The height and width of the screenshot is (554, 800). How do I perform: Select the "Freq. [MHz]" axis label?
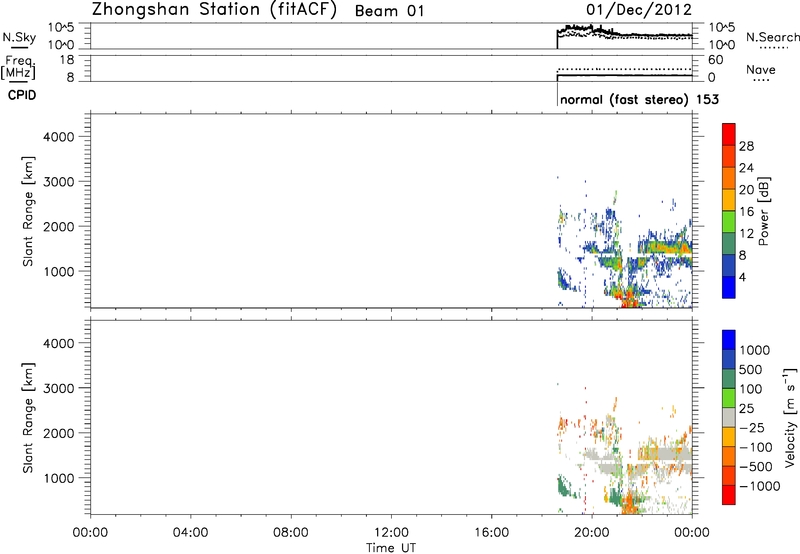20,67
